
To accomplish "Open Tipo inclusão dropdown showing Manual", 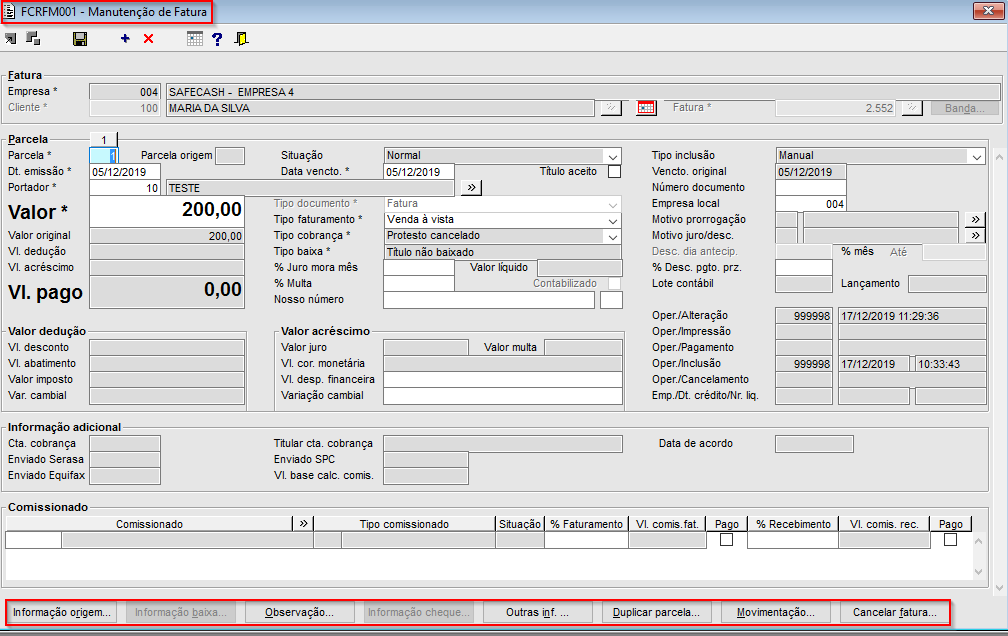I will [x=976, y=156].
